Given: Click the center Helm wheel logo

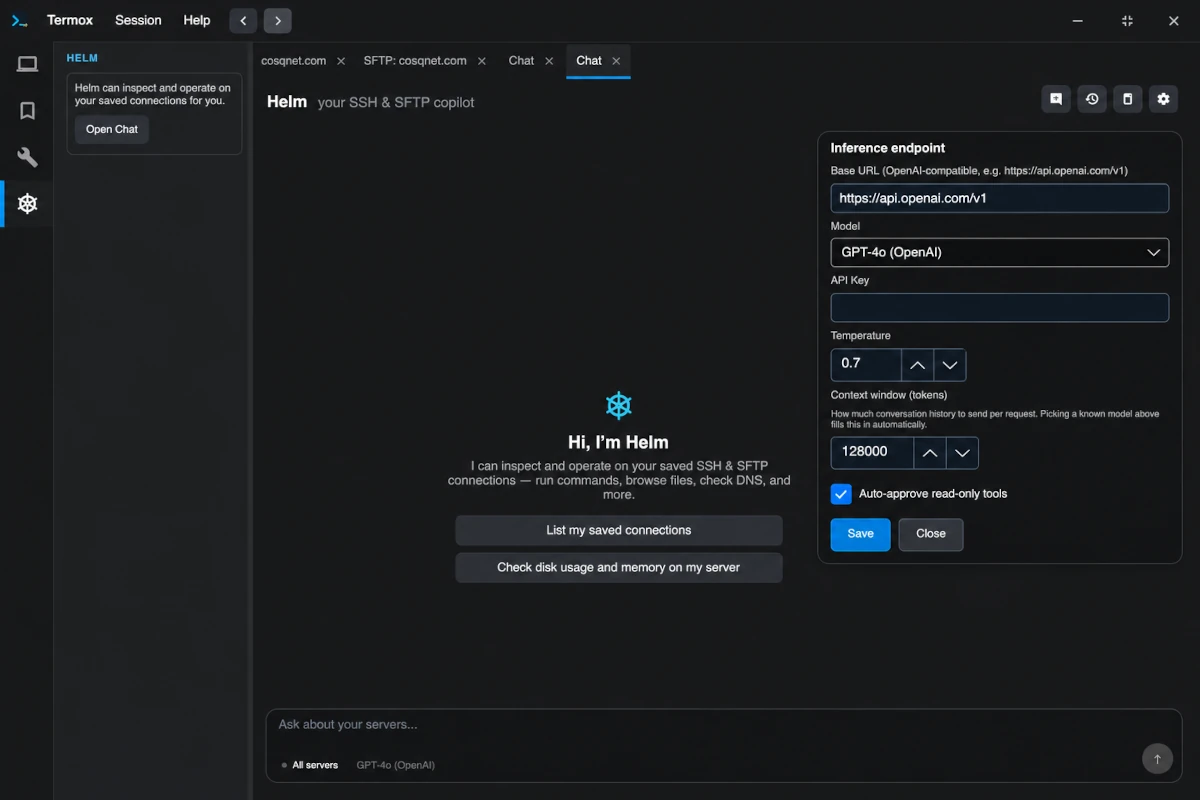Looking at the screenshot, I should (619, 405).
